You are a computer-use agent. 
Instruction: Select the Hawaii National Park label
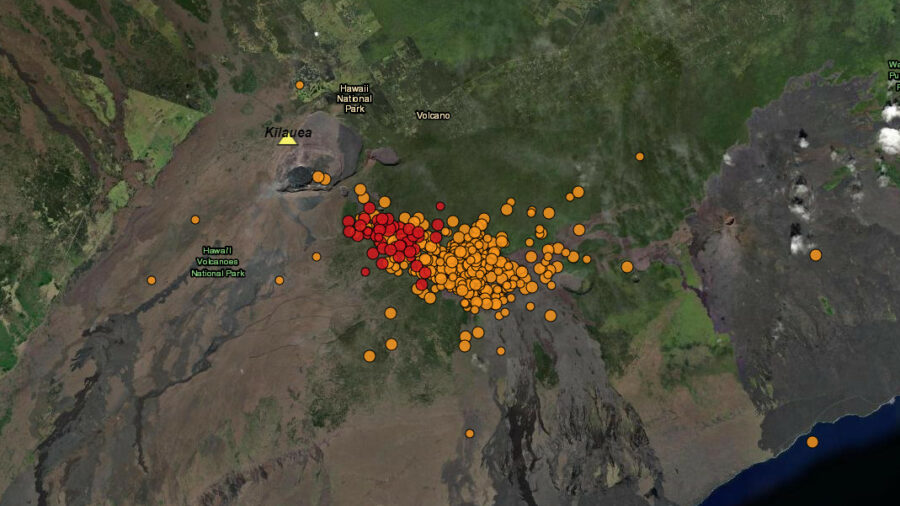(355, 98)
